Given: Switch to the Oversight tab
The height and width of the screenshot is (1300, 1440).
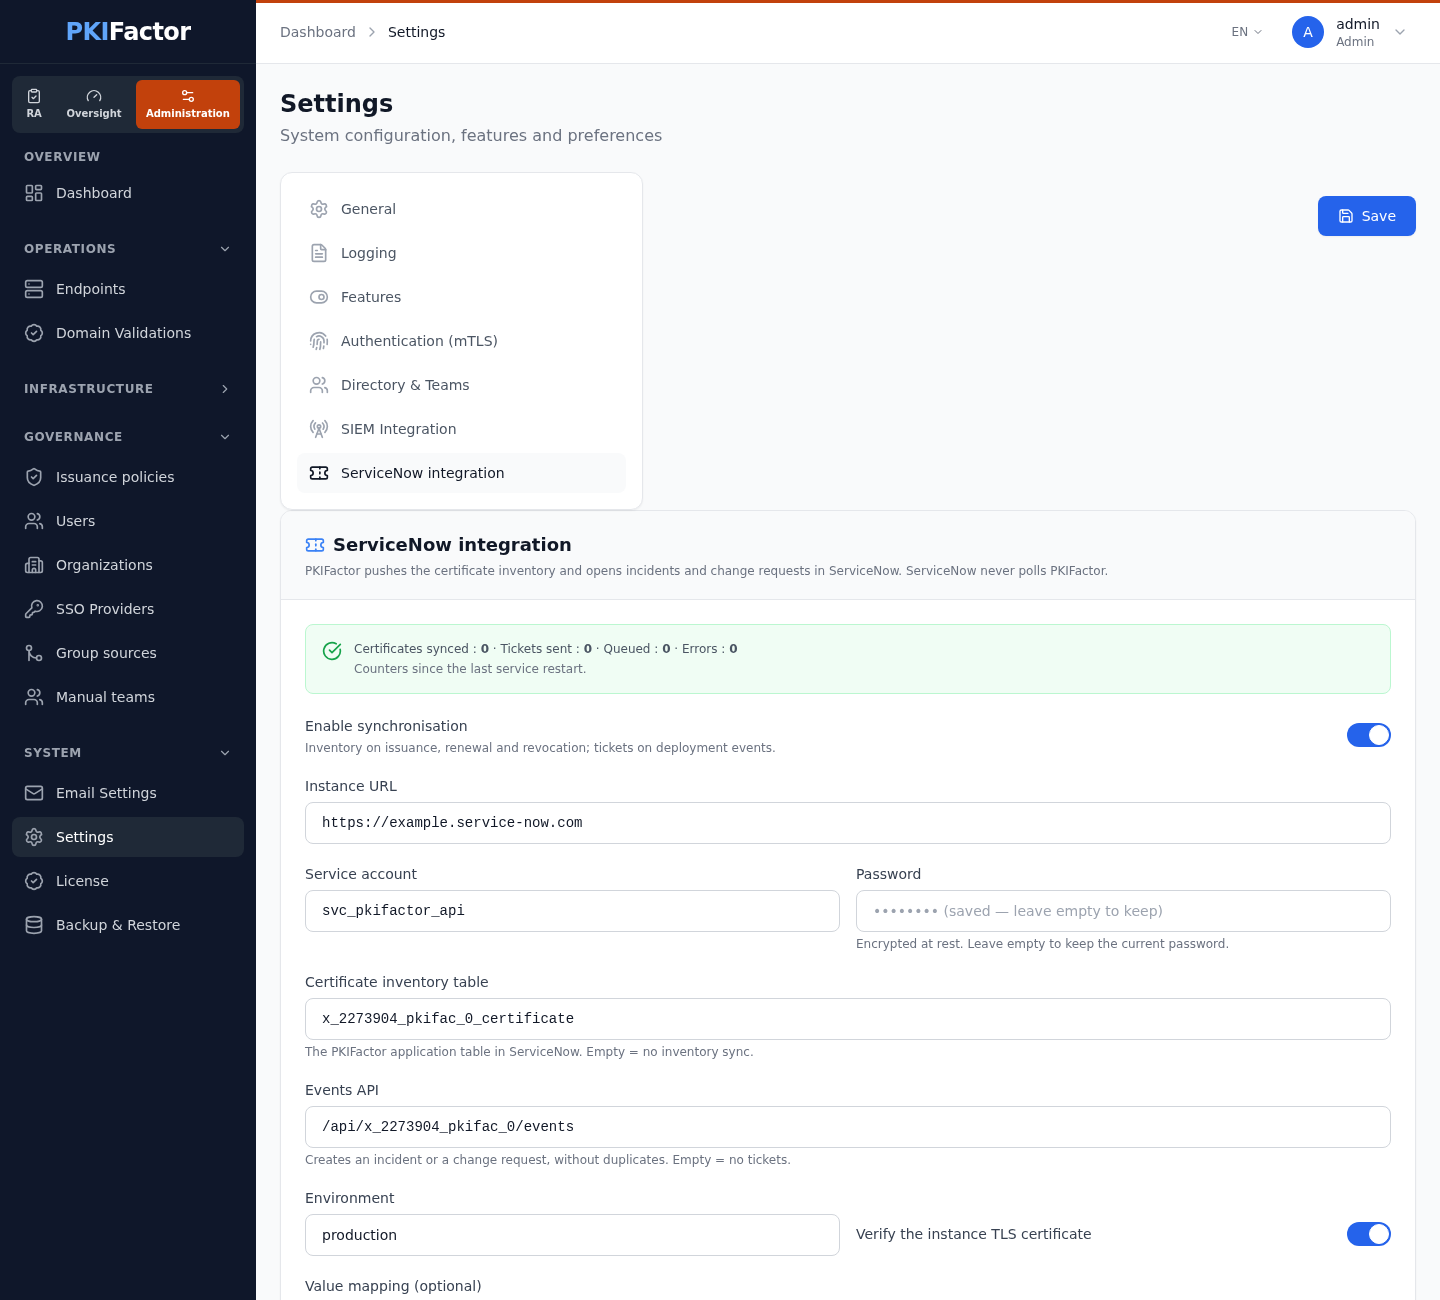Looking at the screenshot, I should point(94,104).
